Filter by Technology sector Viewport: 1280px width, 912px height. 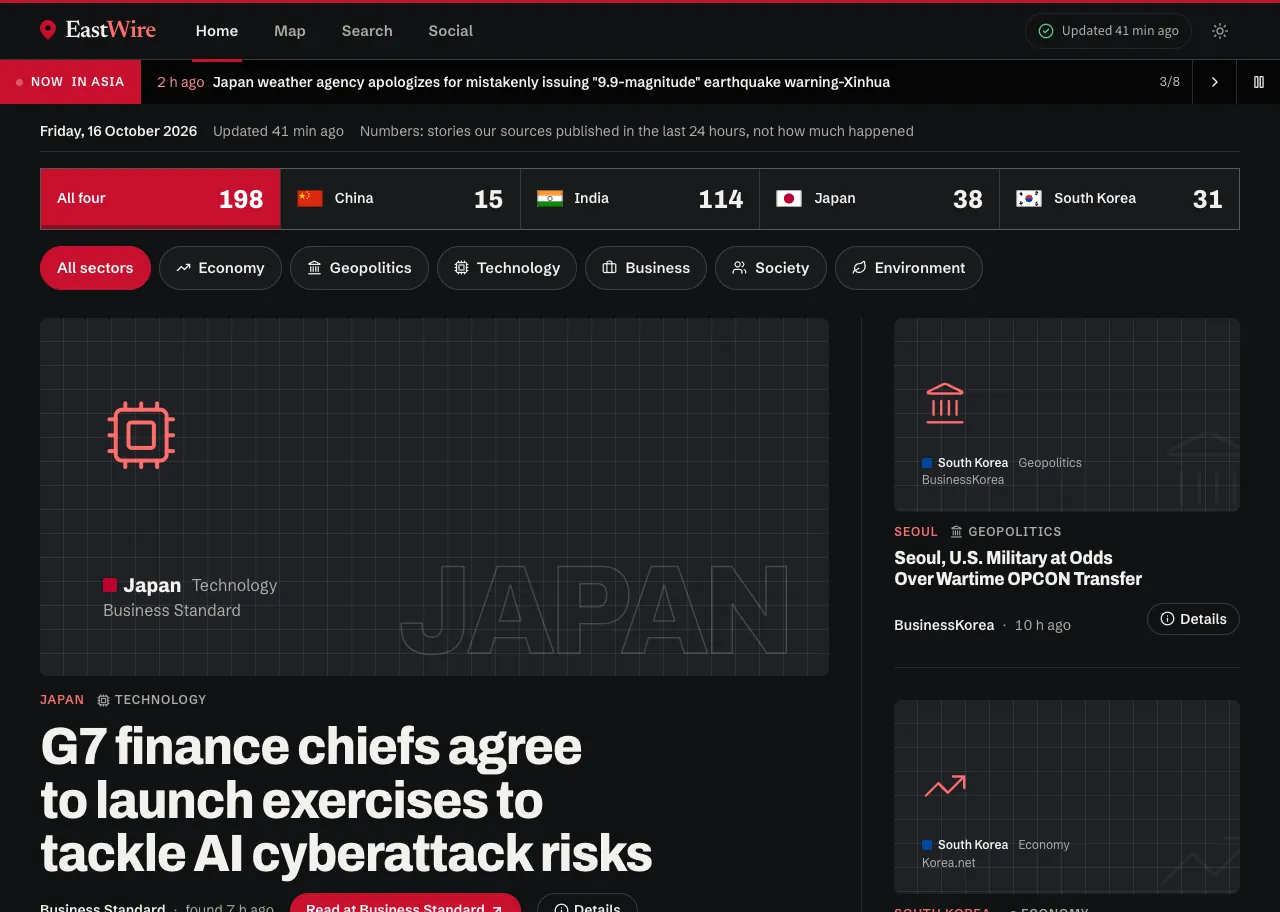tap(507, 268)
